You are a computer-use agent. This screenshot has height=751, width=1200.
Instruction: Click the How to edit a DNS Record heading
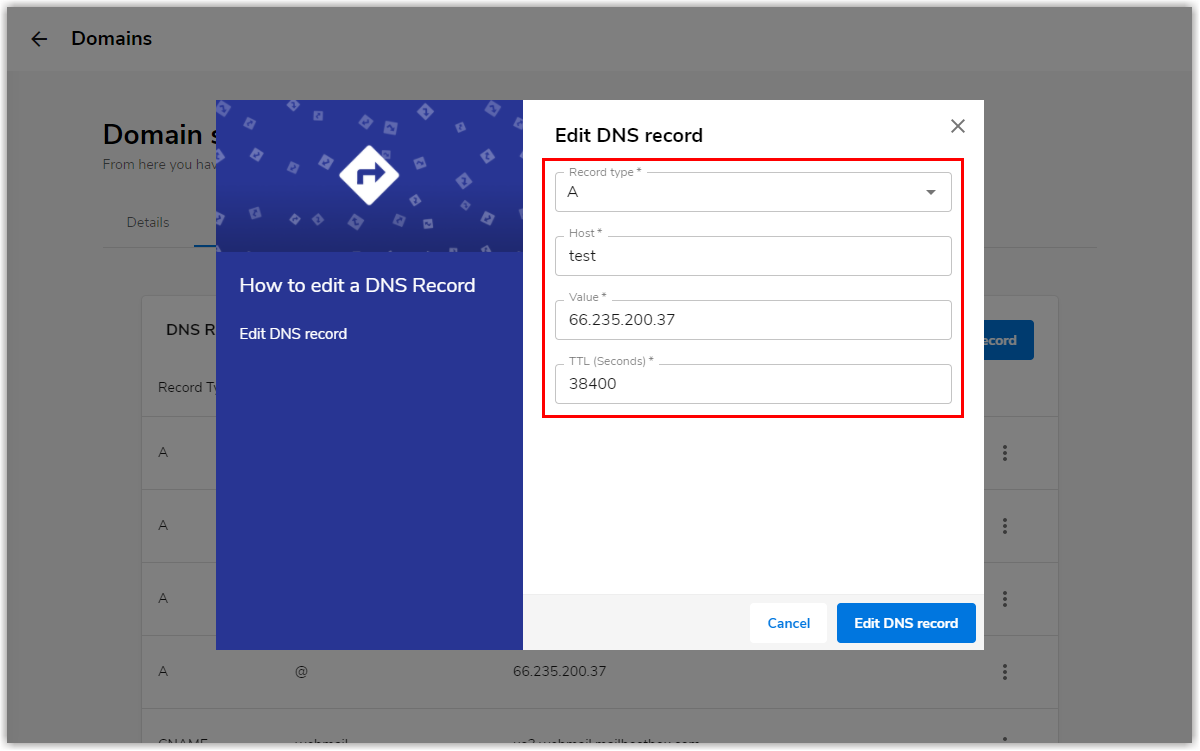357,286
